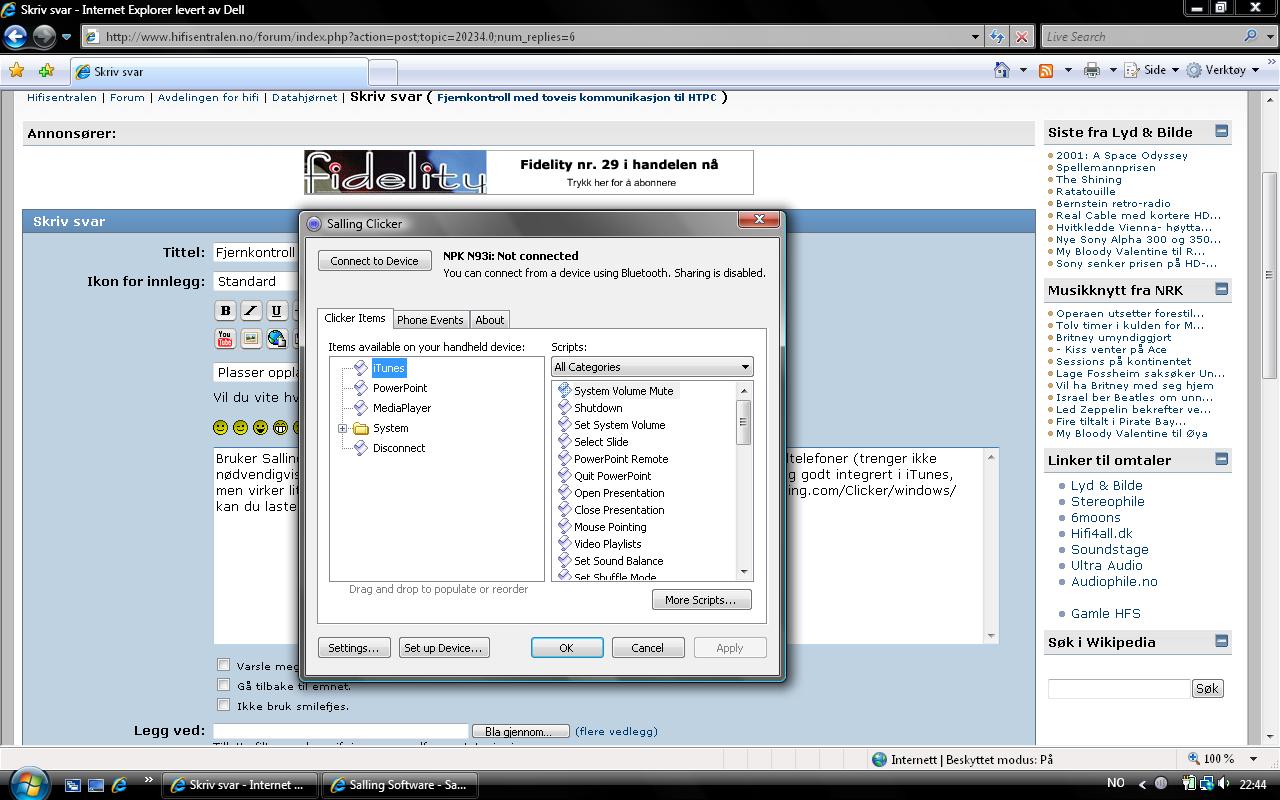Switch to Salling Software taskbar window
The width and height of the screenshot is (1280, 800).
click(399, 785)
